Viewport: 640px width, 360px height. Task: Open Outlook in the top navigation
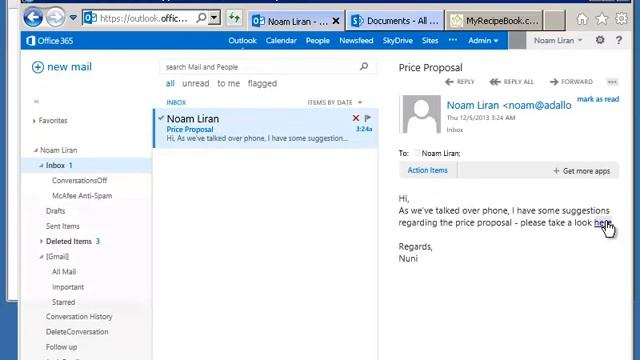click(x=242, y=40)
